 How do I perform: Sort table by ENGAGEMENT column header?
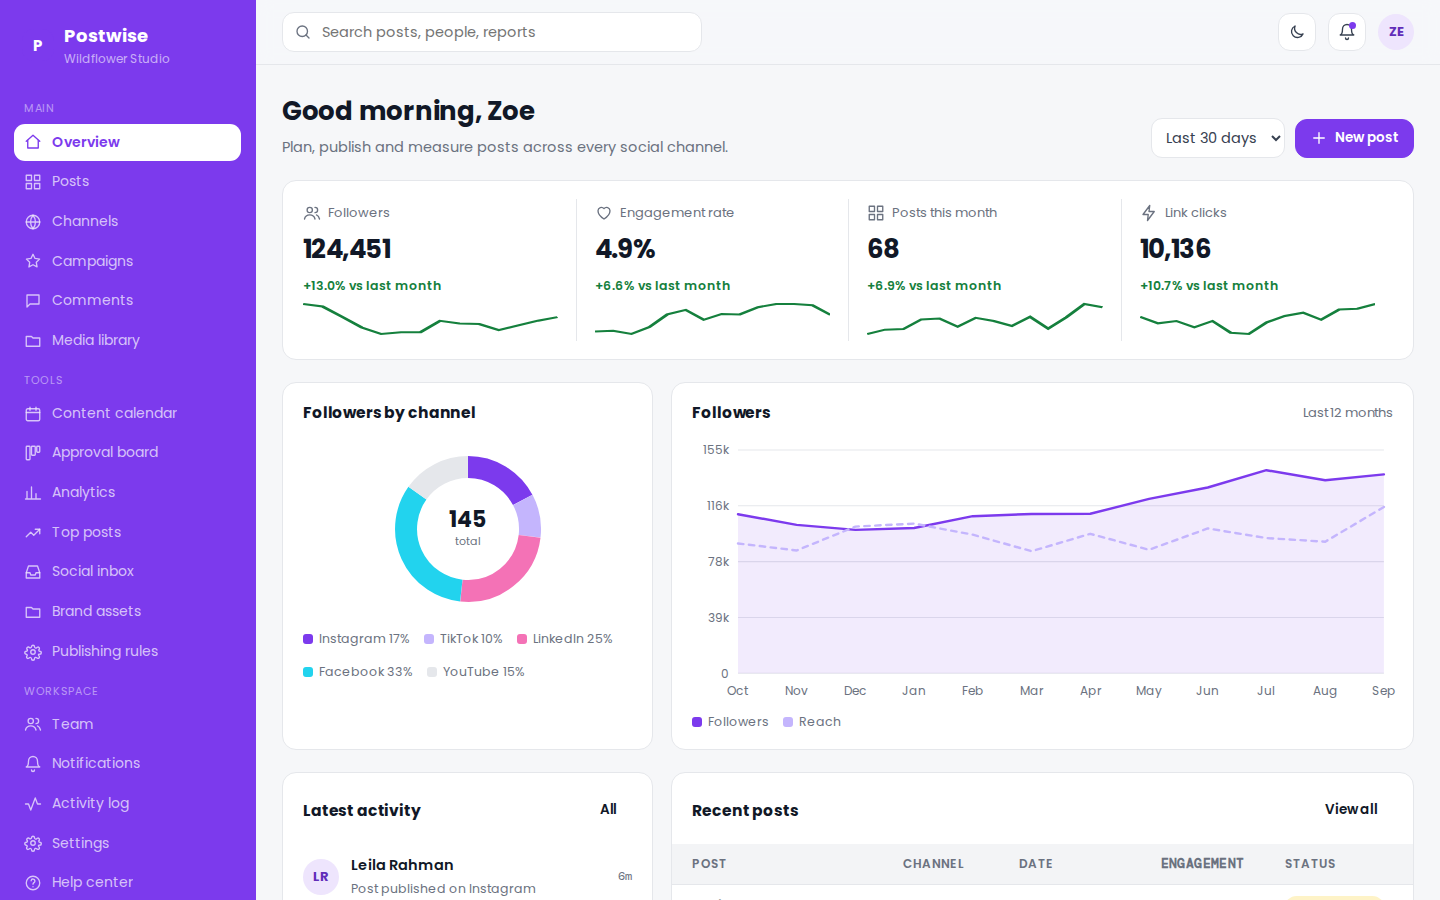click(x=1202, y=864)
